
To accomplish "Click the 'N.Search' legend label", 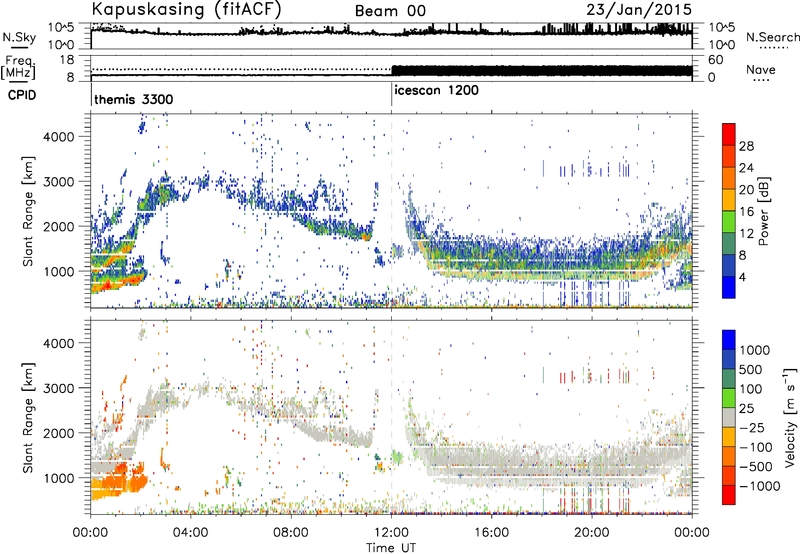I will (x=772, y=37).
